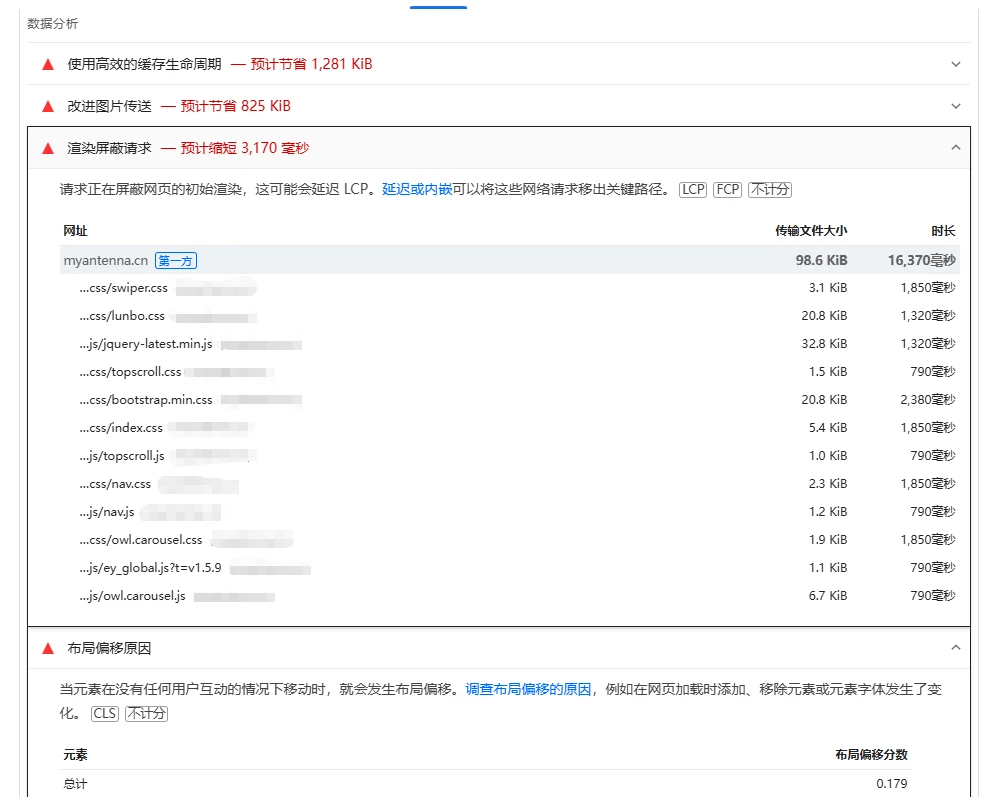Expand the 使用高效的缓存生命周期 audit chevron
Image resolution: width=1001 pixels, height=797 pixels.
click(955, 64)
